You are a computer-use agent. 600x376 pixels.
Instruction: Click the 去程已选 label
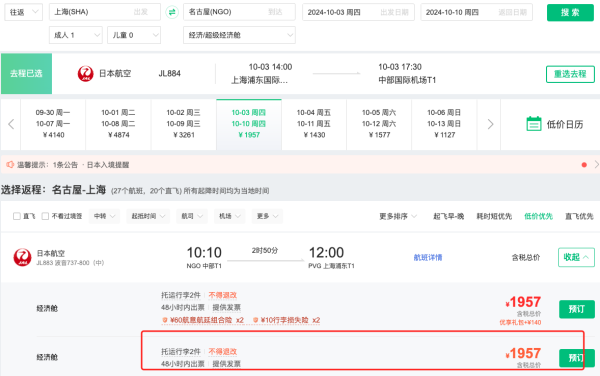click(x=26, y=73)
